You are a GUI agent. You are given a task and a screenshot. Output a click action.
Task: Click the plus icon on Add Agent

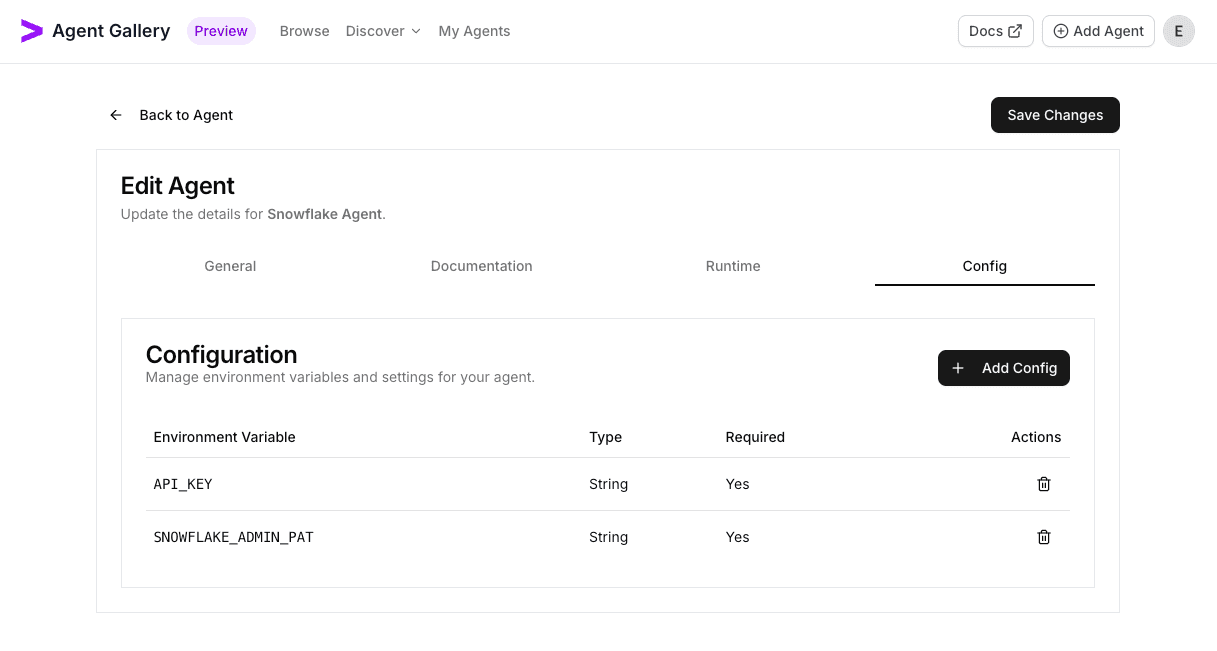click(1059, 31)
